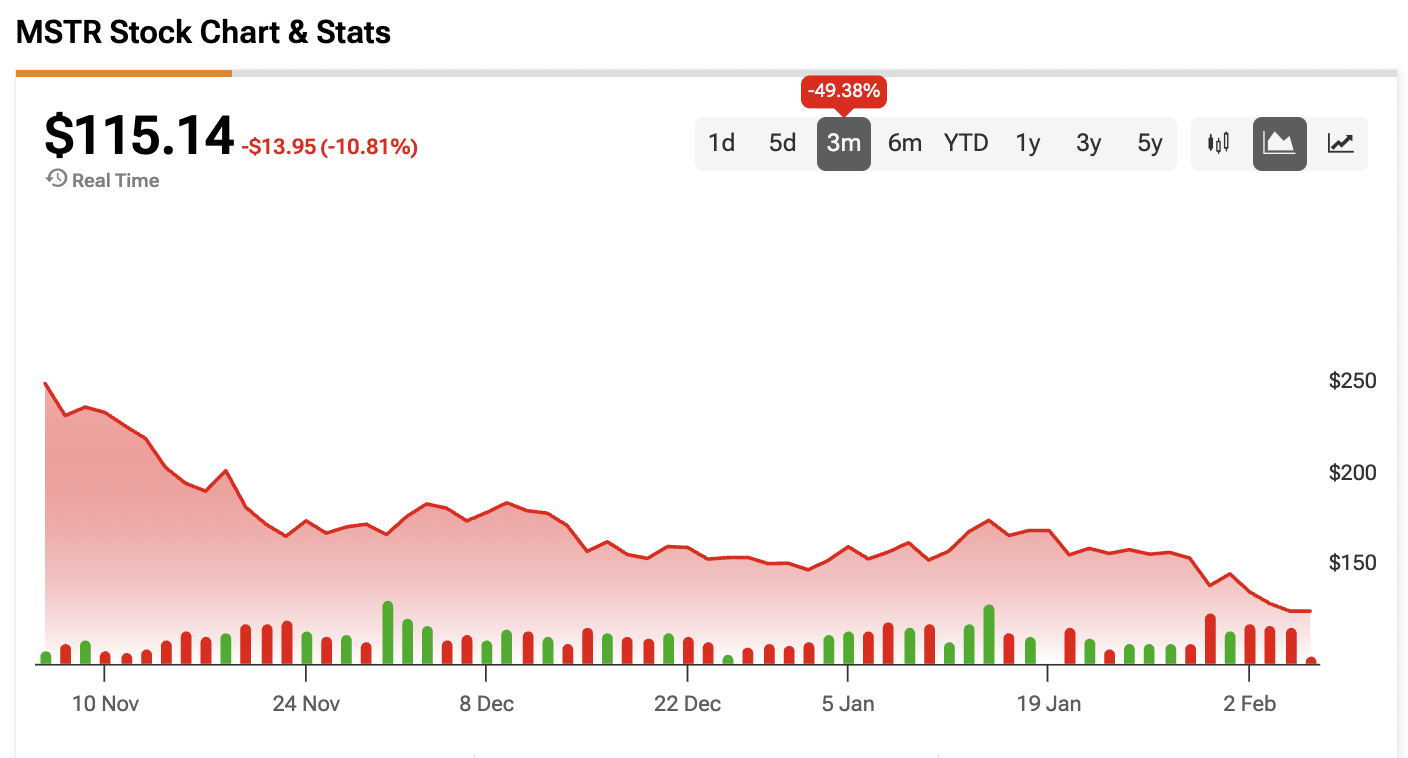Click the tallest green volume bar
1408x758 pixels.
click(x=387, y=632)
